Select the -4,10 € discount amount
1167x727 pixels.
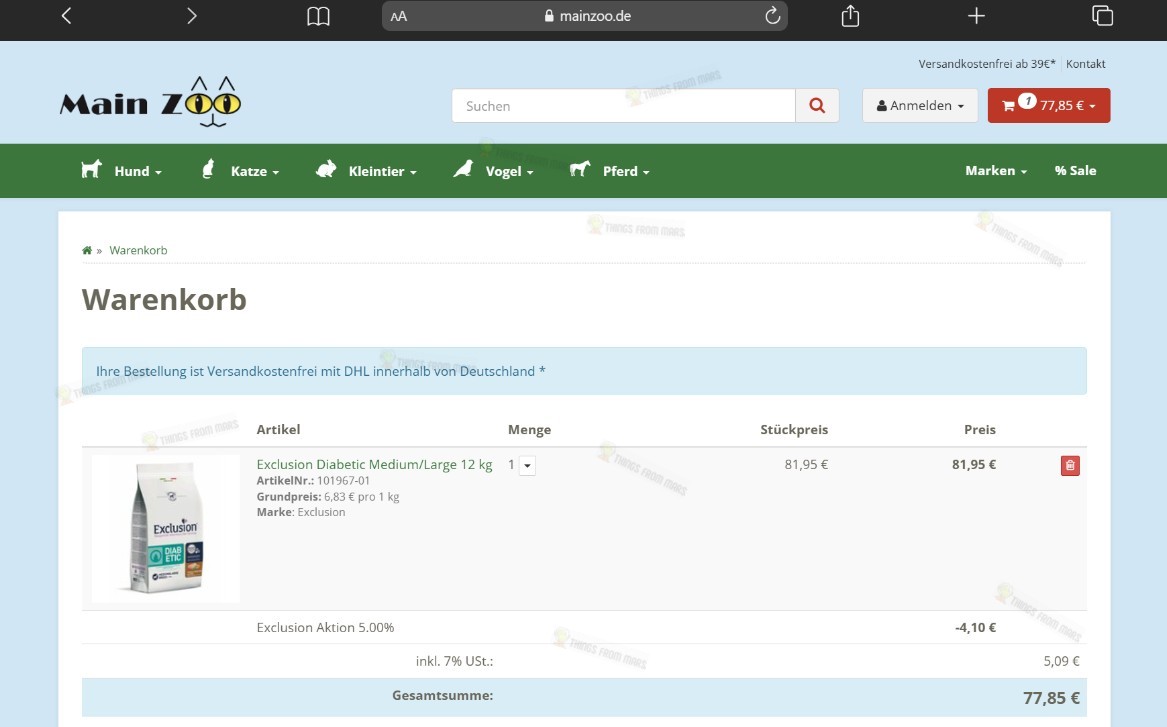(975, 627)
